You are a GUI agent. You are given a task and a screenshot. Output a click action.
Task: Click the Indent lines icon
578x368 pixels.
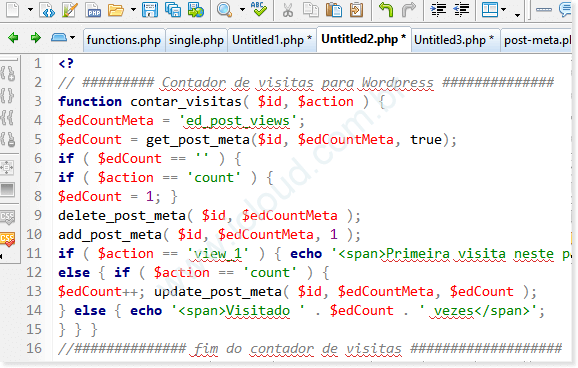coord(438,10)
